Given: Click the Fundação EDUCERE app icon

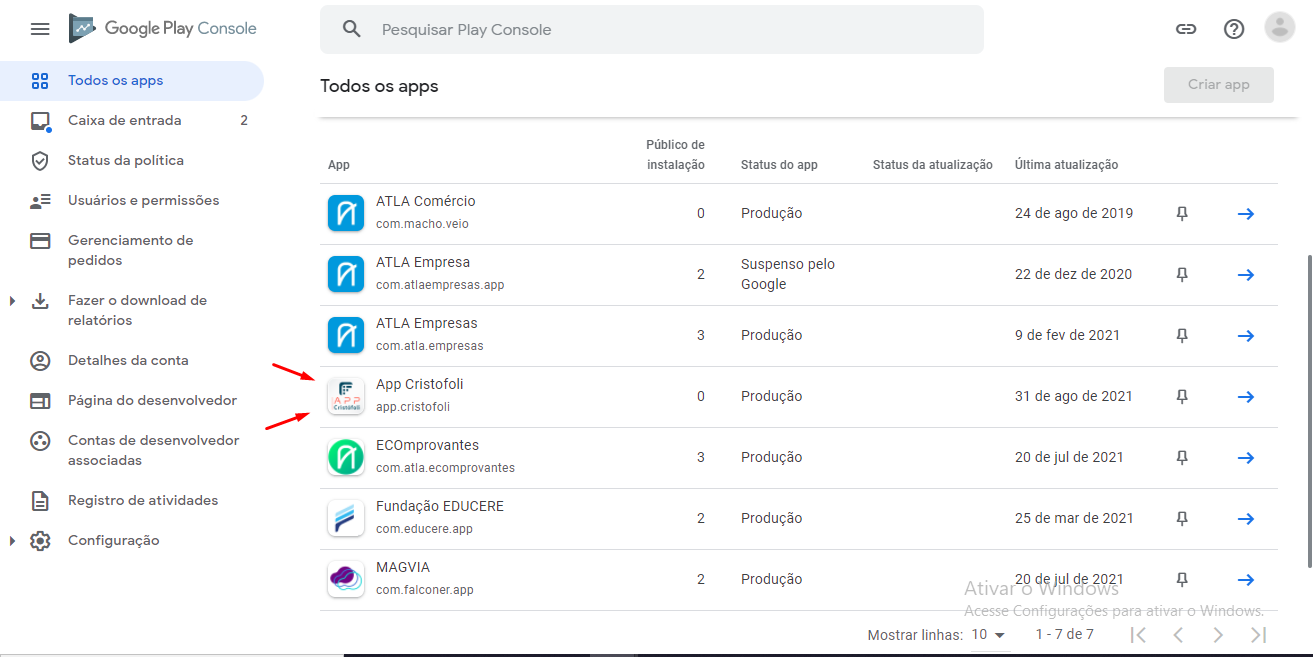Looking at the screenshot, I should pos(346,518).
